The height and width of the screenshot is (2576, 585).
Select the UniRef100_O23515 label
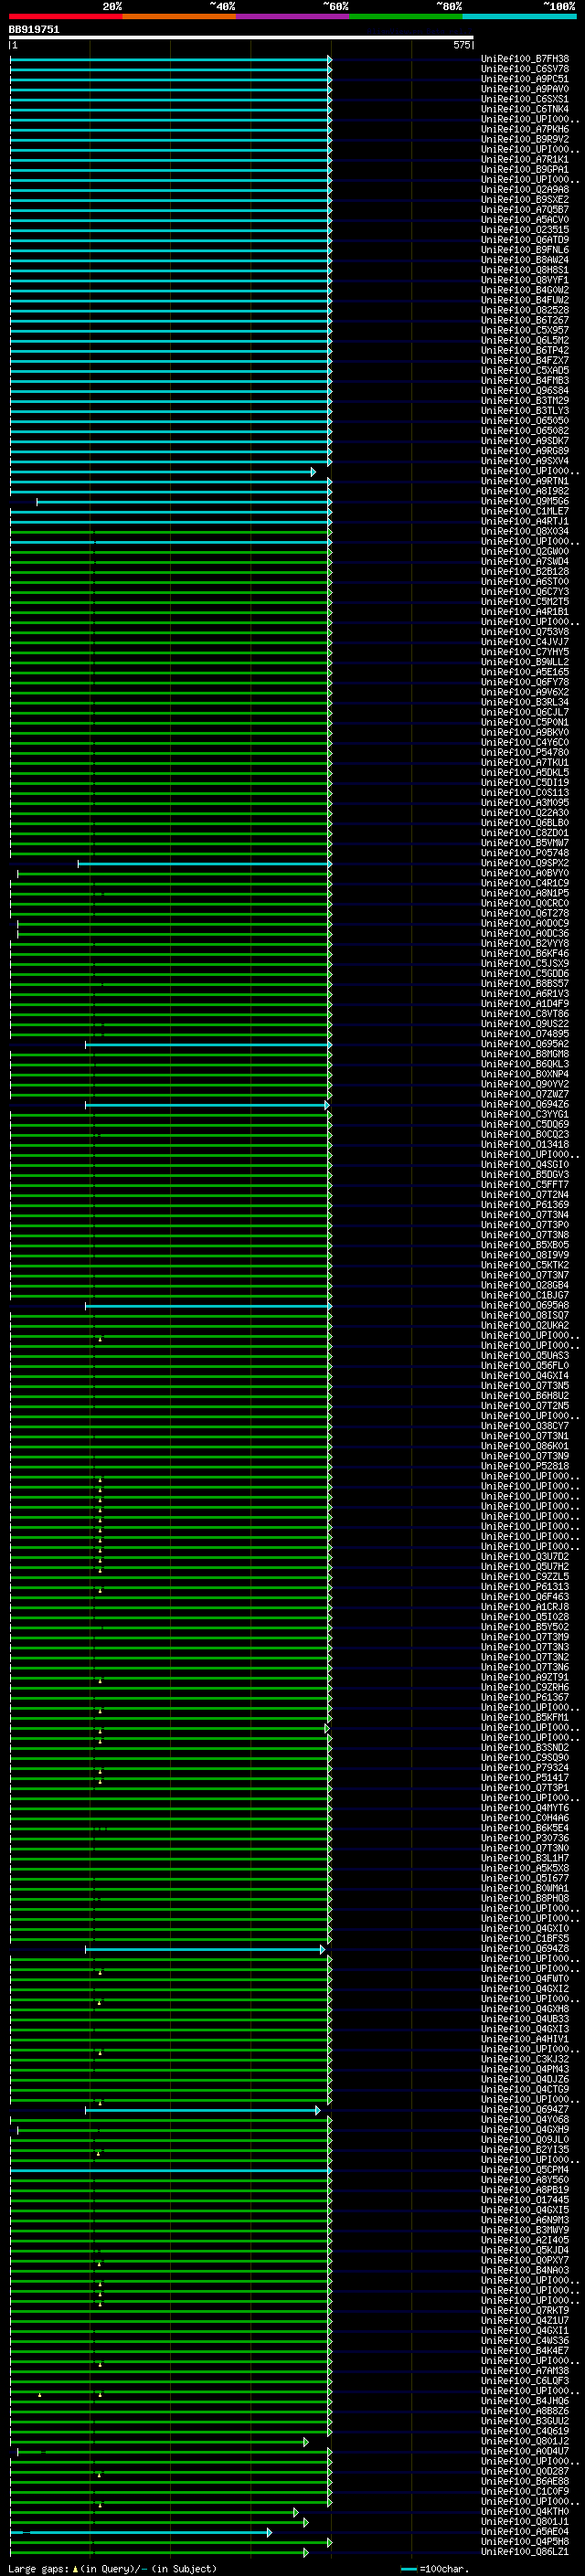click(525, 230)
